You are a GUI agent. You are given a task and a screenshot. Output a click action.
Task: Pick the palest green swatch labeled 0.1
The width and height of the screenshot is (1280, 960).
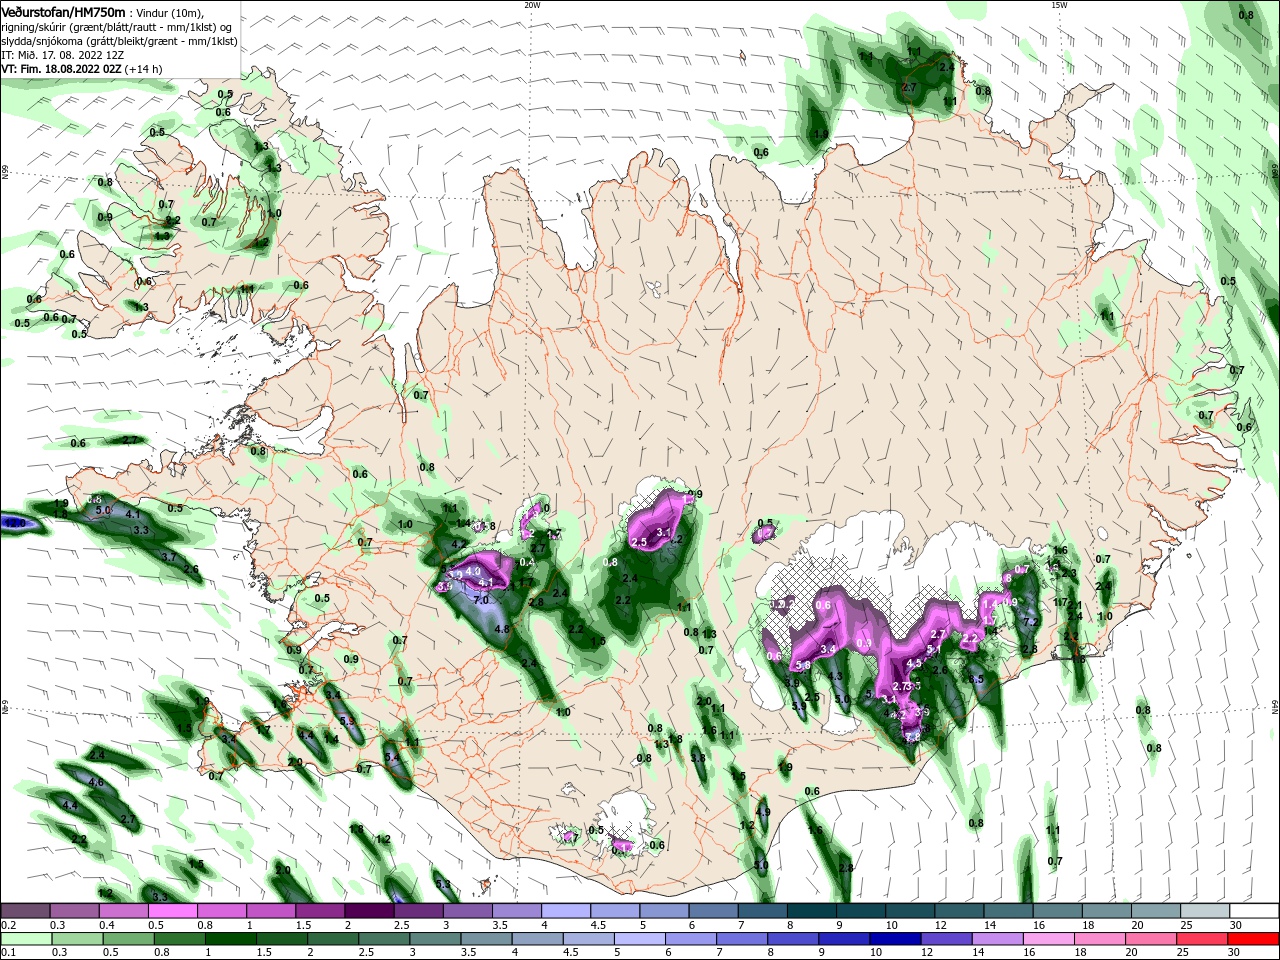[25, 939]
